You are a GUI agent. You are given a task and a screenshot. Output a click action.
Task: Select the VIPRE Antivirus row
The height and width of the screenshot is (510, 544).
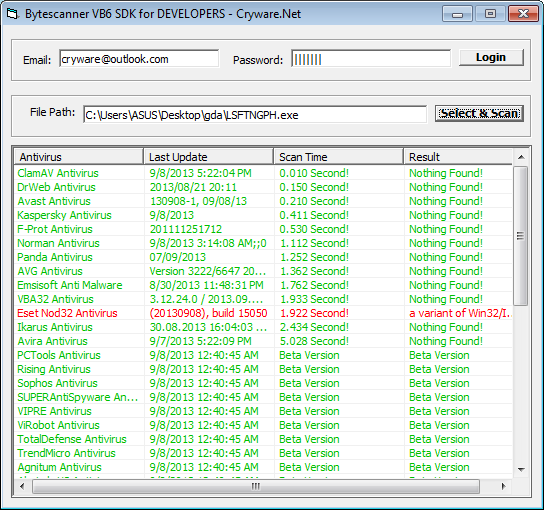click(263, 411)
